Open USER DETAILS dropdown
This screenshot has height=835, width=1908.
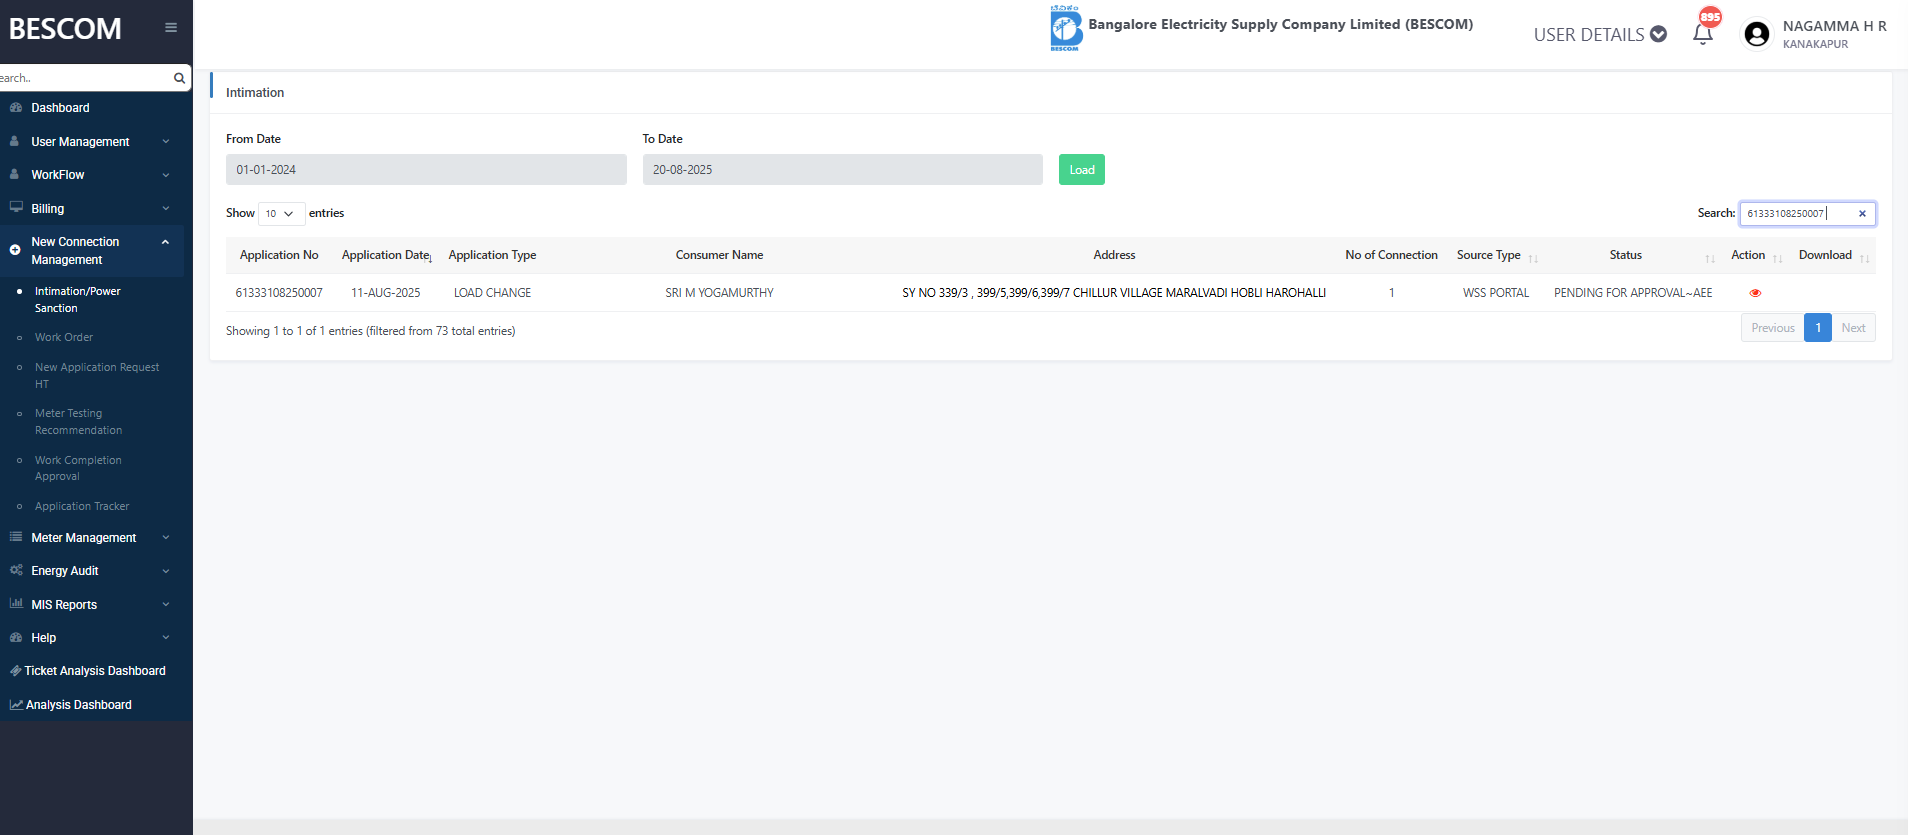pyautogui.click(x=1599, y=35)
